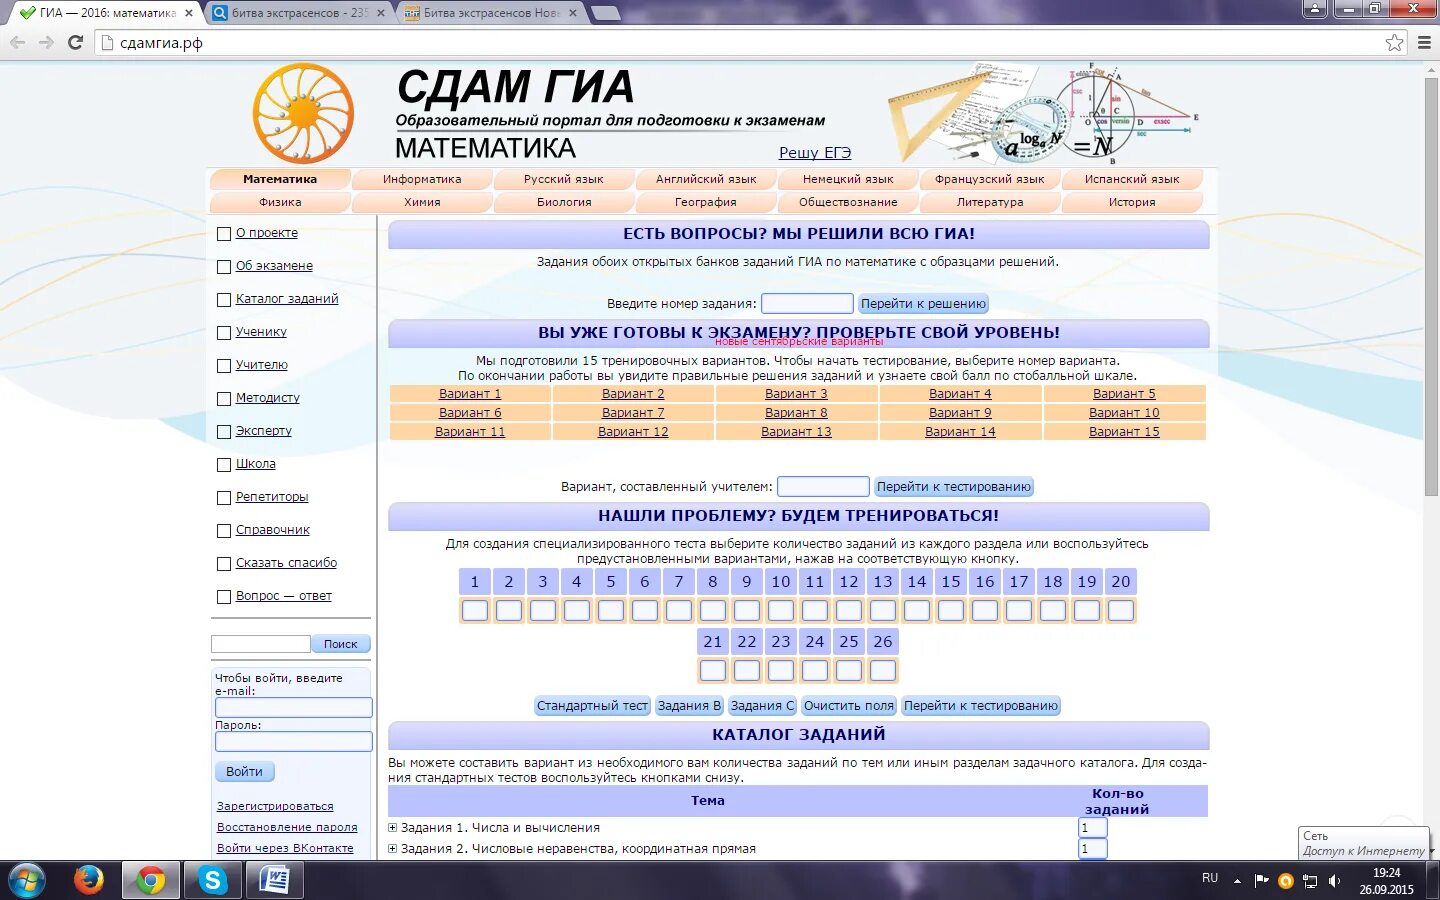
Task: Click Перейти к решению button
Action: click(x=923, y=304)
